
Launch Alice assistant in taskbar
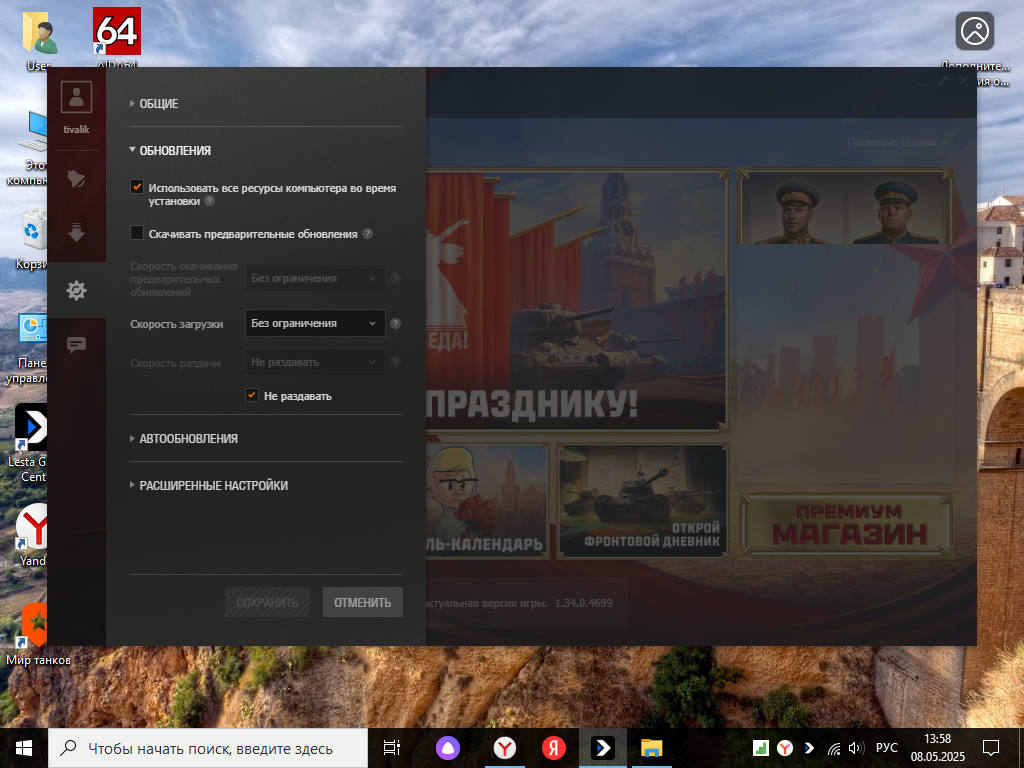(x=448, y=748)
